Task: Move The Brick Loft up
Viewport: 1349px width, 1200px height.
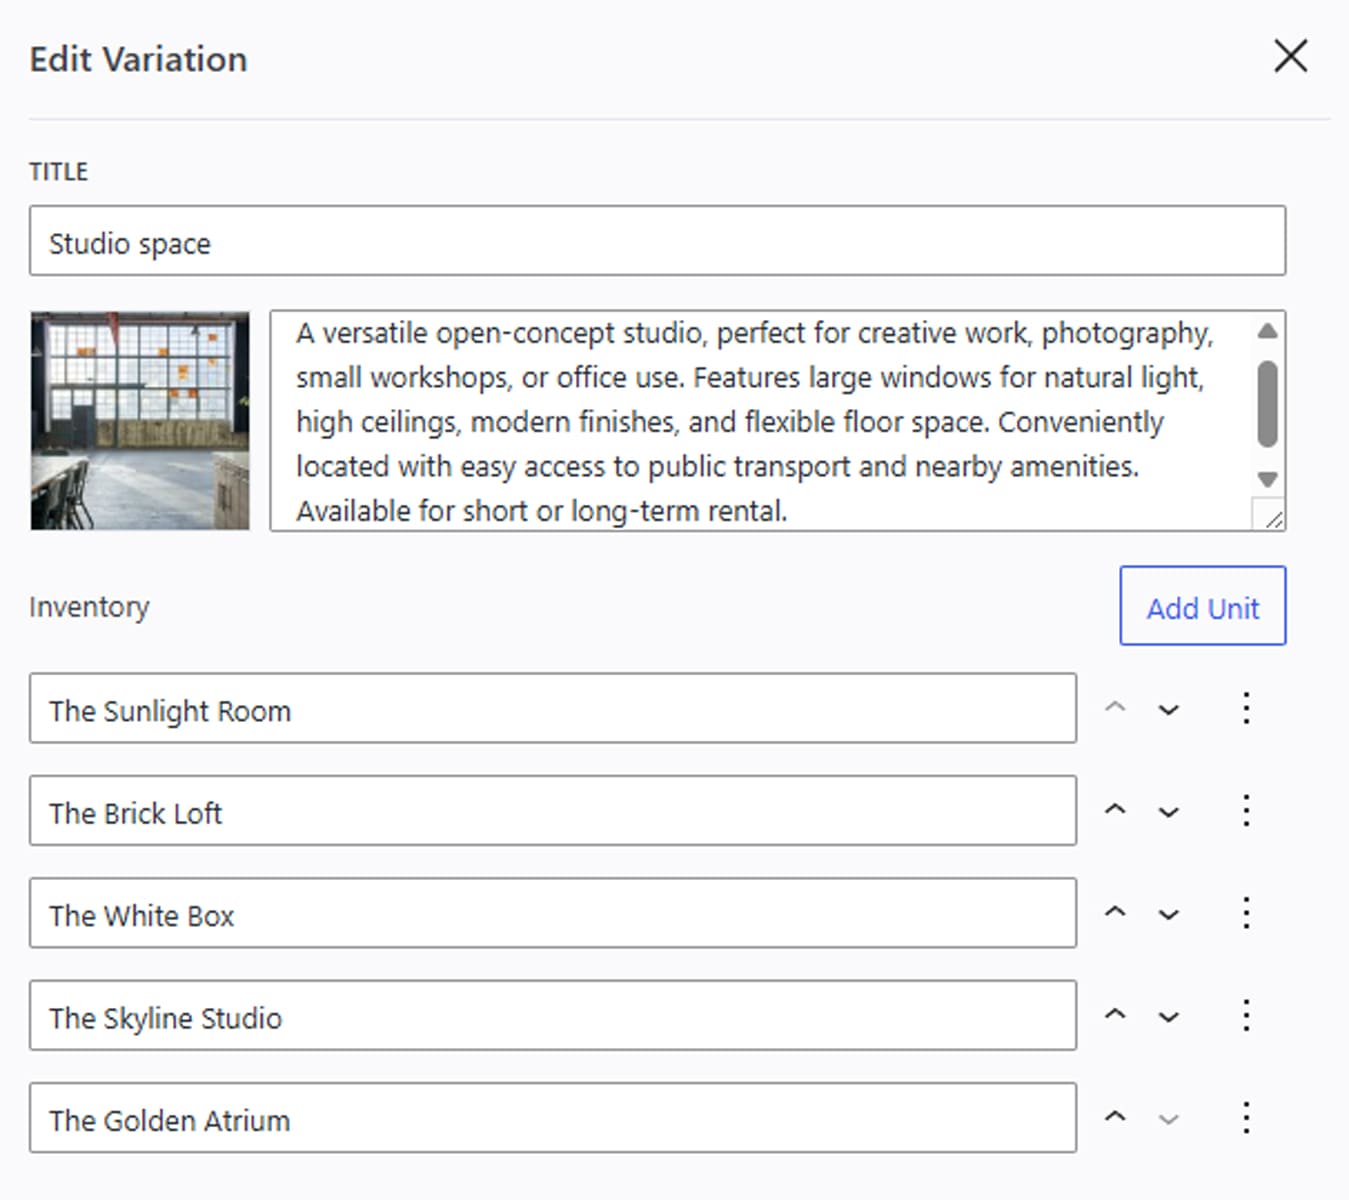Action: [1115, 810]
